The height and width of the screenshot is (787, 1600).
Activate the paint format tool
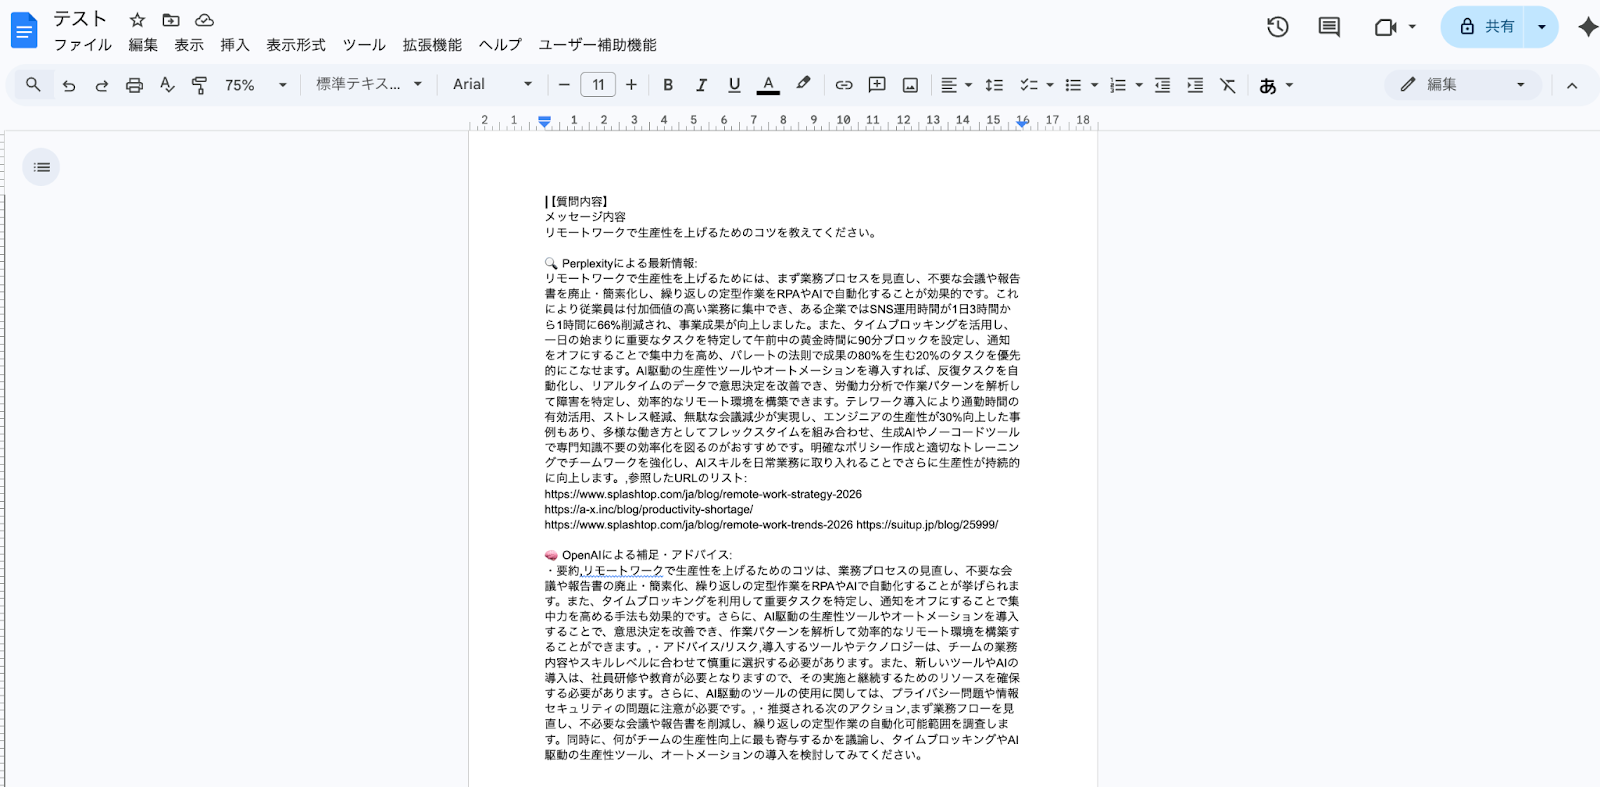point(200,85)
